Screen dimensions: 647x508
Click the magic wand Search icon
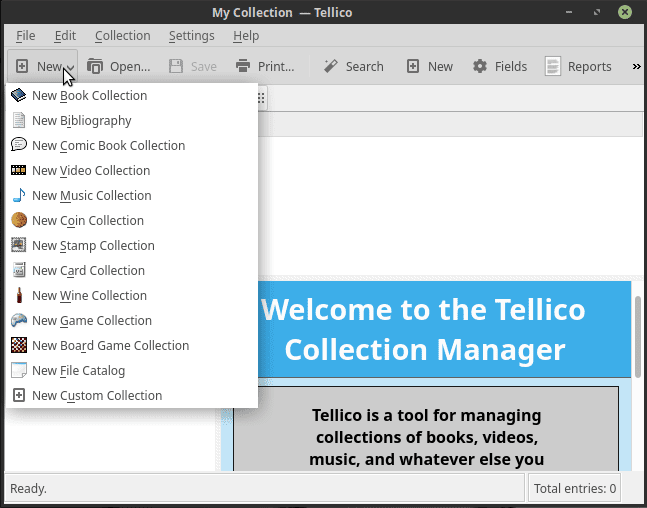click(x=331, y=66)
